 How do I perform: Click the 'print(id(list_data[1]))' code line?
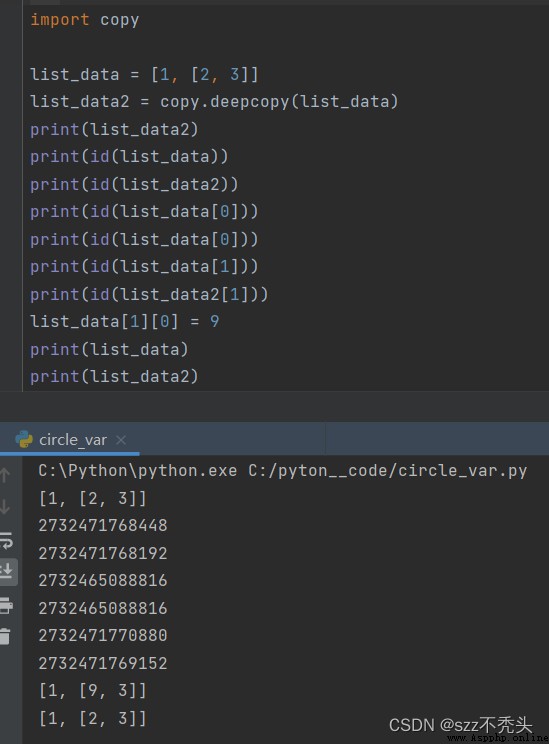click(144, 267)
